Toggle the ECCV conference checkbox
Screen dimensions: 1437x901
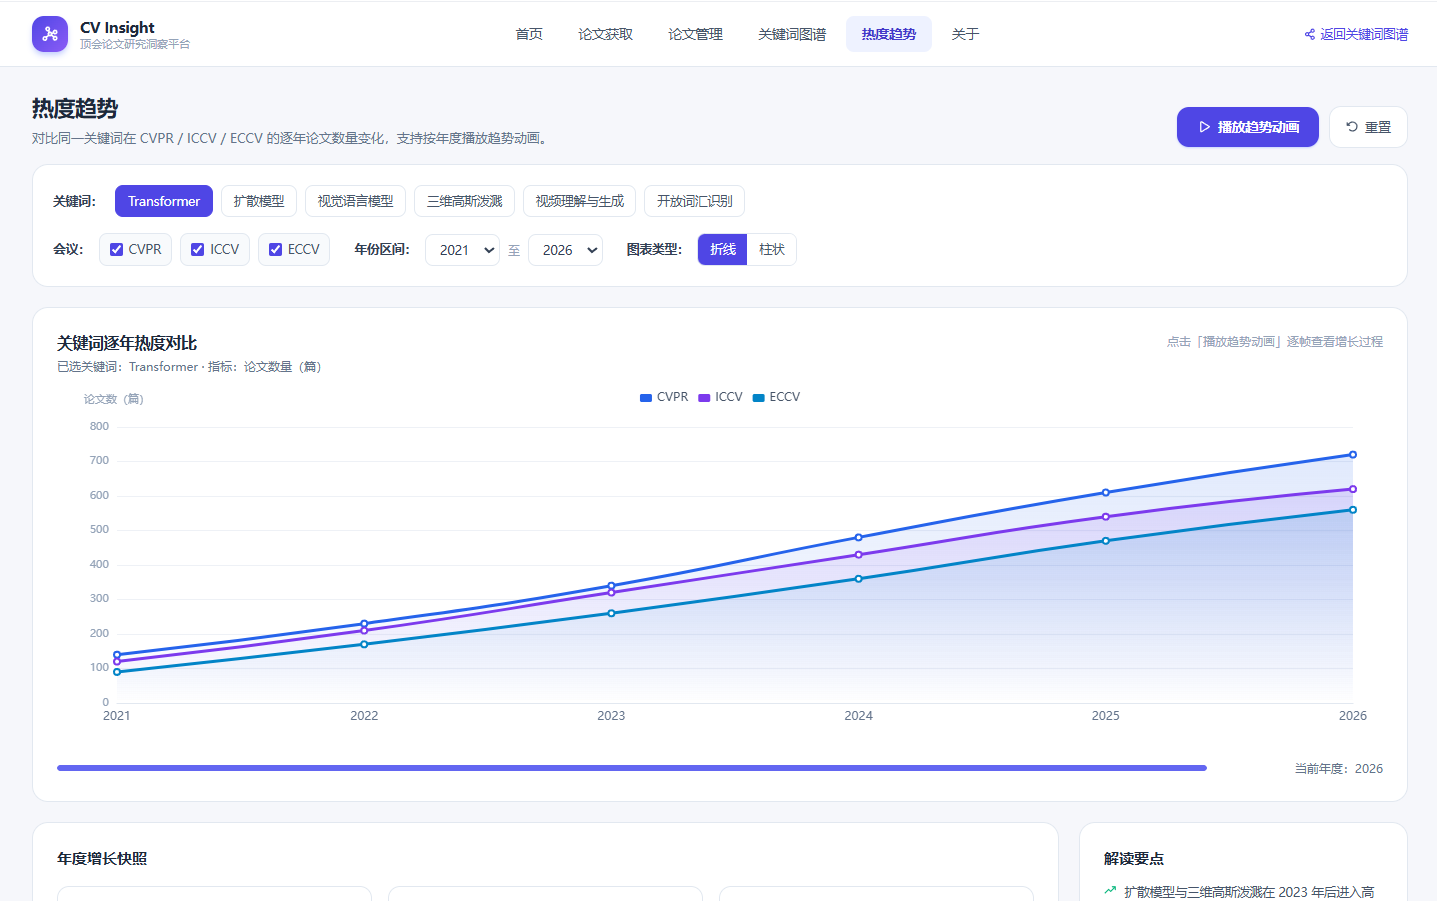276,250
